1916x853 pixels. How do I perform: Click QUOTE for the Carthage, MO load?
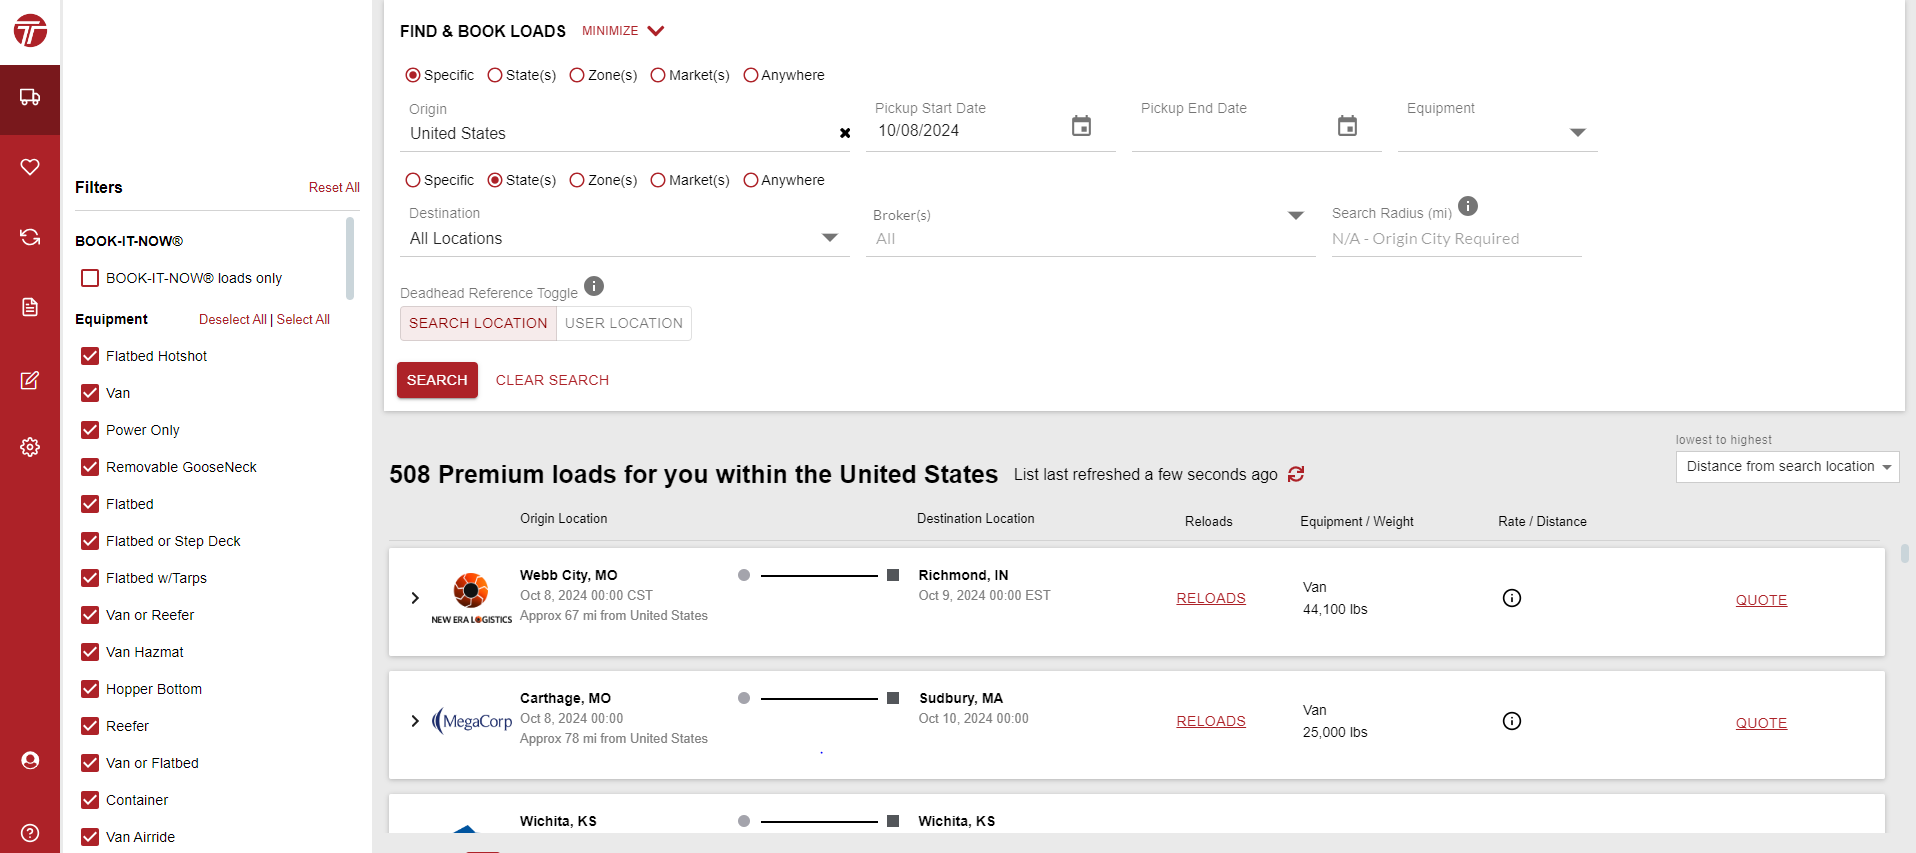[1760, 723]
